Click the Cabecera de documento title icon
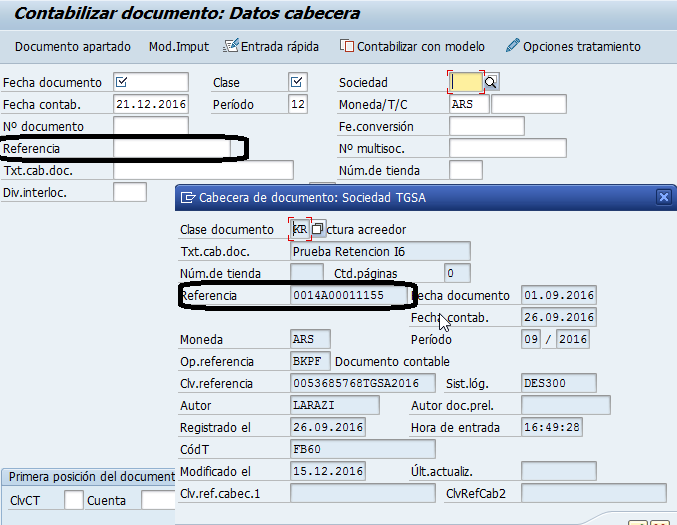 pos(188,197)
